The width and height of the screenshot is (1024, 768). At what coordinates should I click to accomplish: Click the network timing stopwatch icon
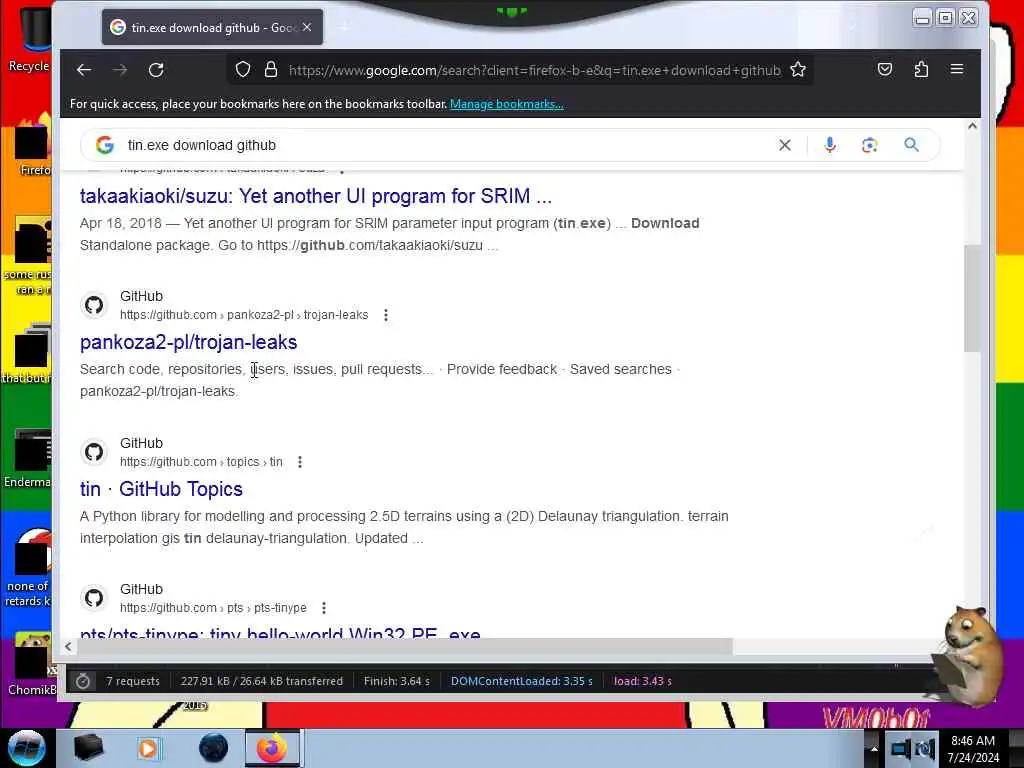pos(82,681)
